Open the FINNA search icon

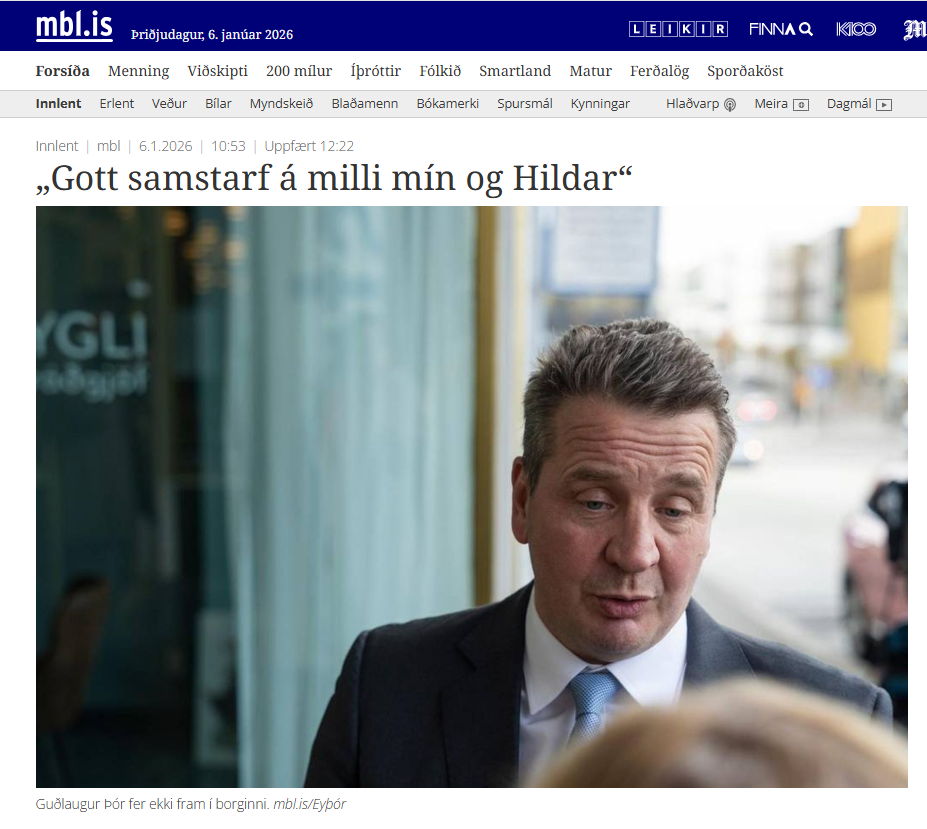(x=780, y=29)
